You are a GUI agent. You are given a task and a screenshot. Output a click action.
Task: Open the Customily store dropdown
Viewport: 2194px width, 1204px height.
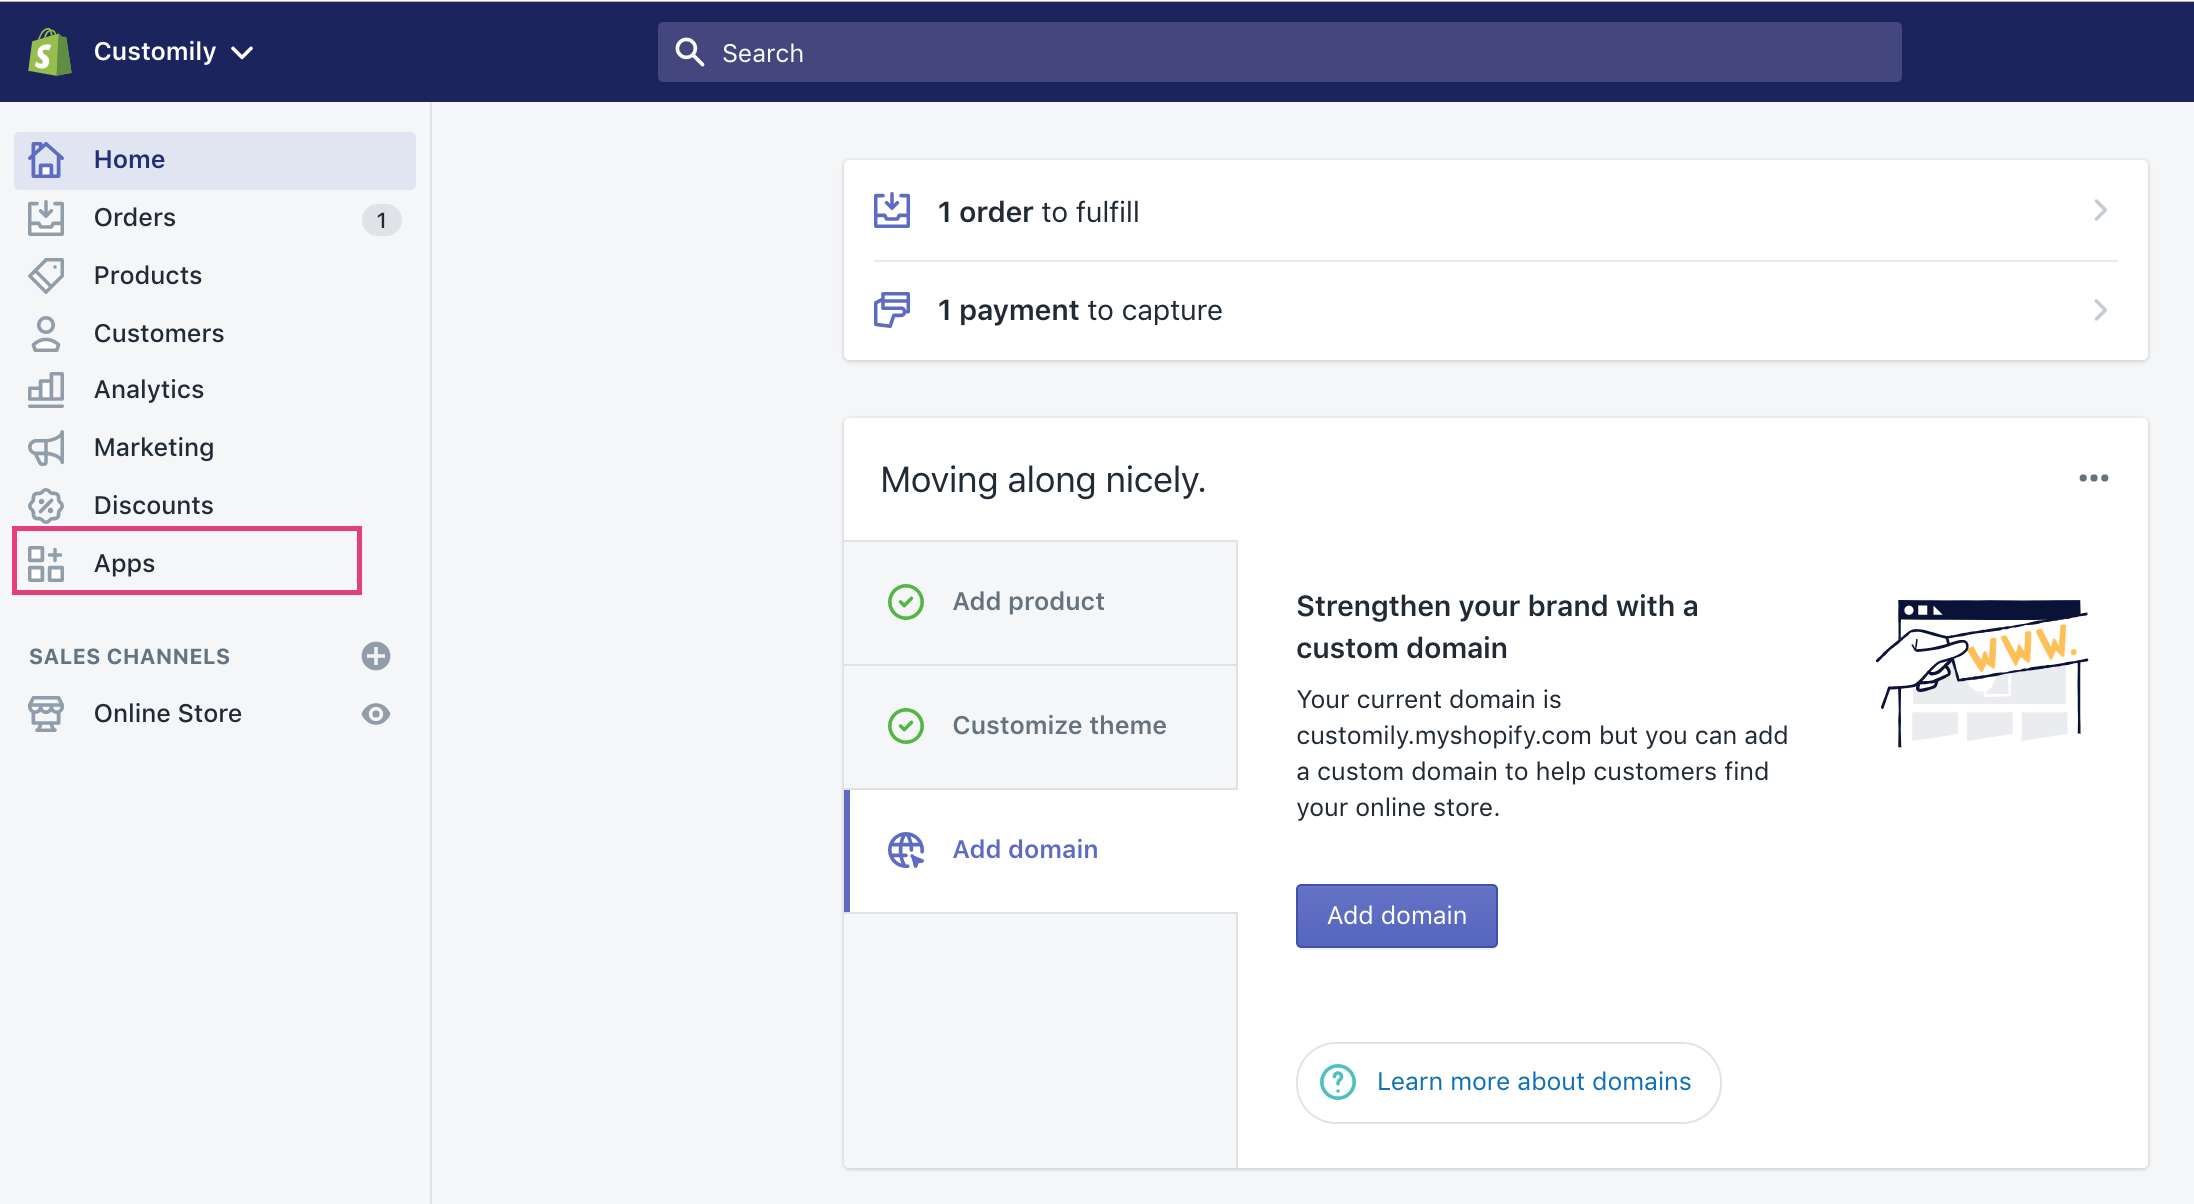(174, 52)
